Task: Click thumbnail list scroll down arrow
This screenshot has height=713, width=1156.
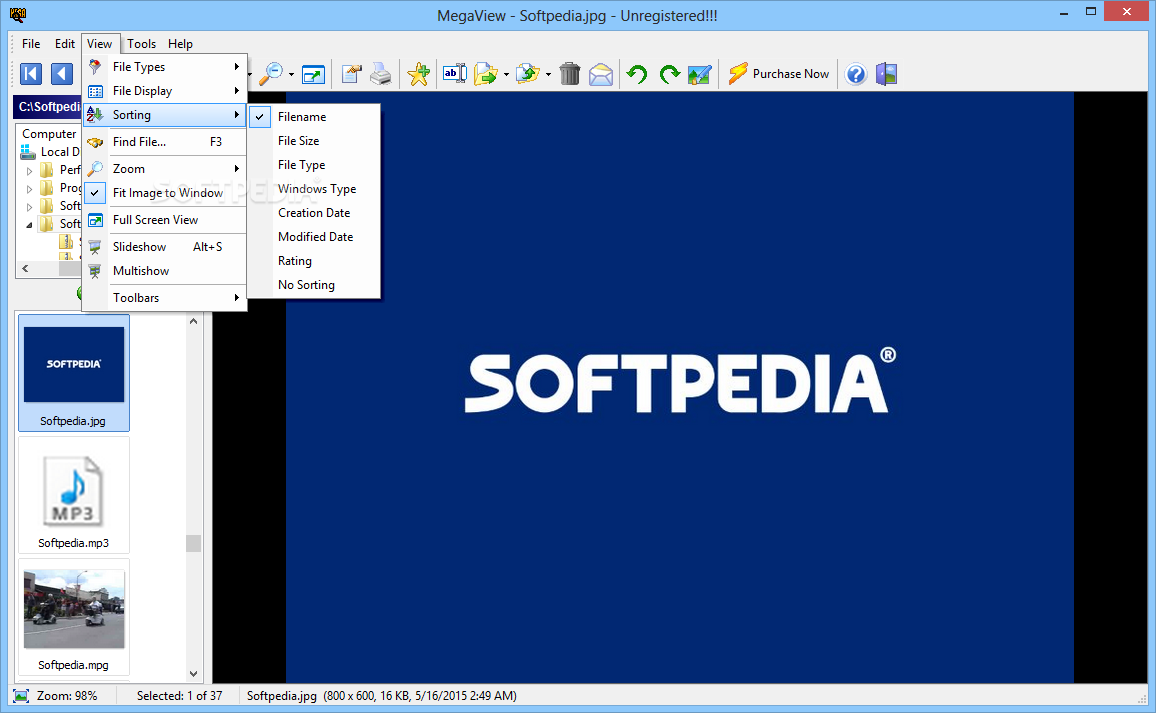Action: 193,673
